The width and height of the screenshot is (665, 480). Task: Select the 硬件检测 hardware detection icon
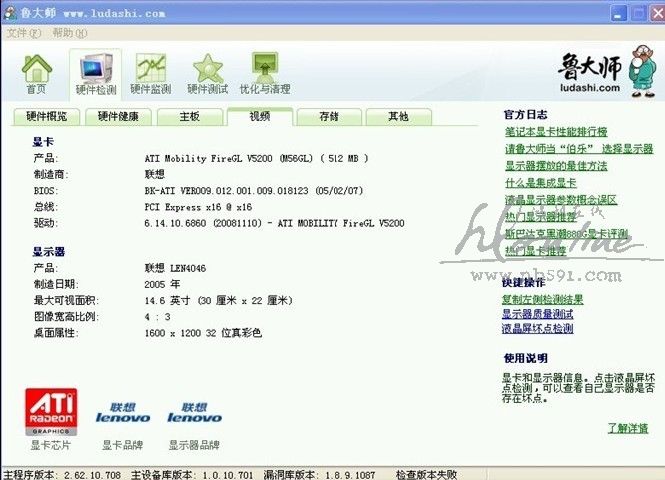[x=96, y=74]
